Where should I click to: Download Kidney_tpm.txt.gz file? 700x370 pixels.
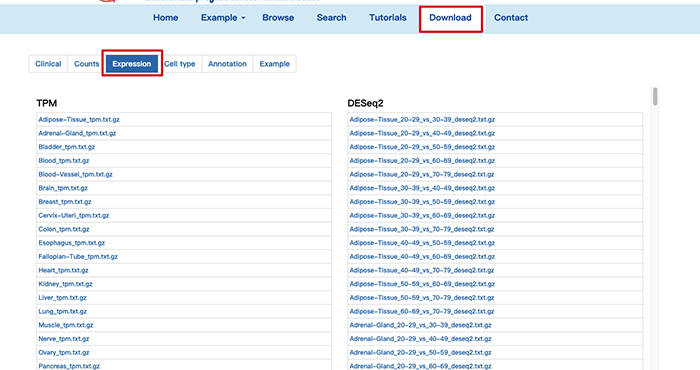(x=65, y=284)
